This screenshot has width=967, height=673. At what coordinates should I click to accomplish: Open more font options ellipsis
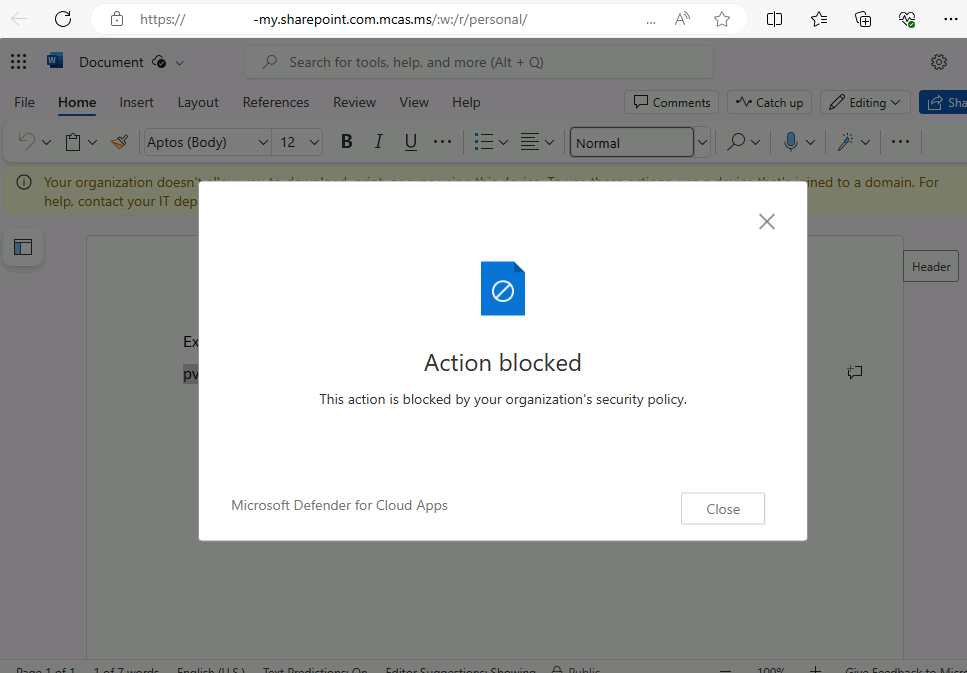[442, 142]
